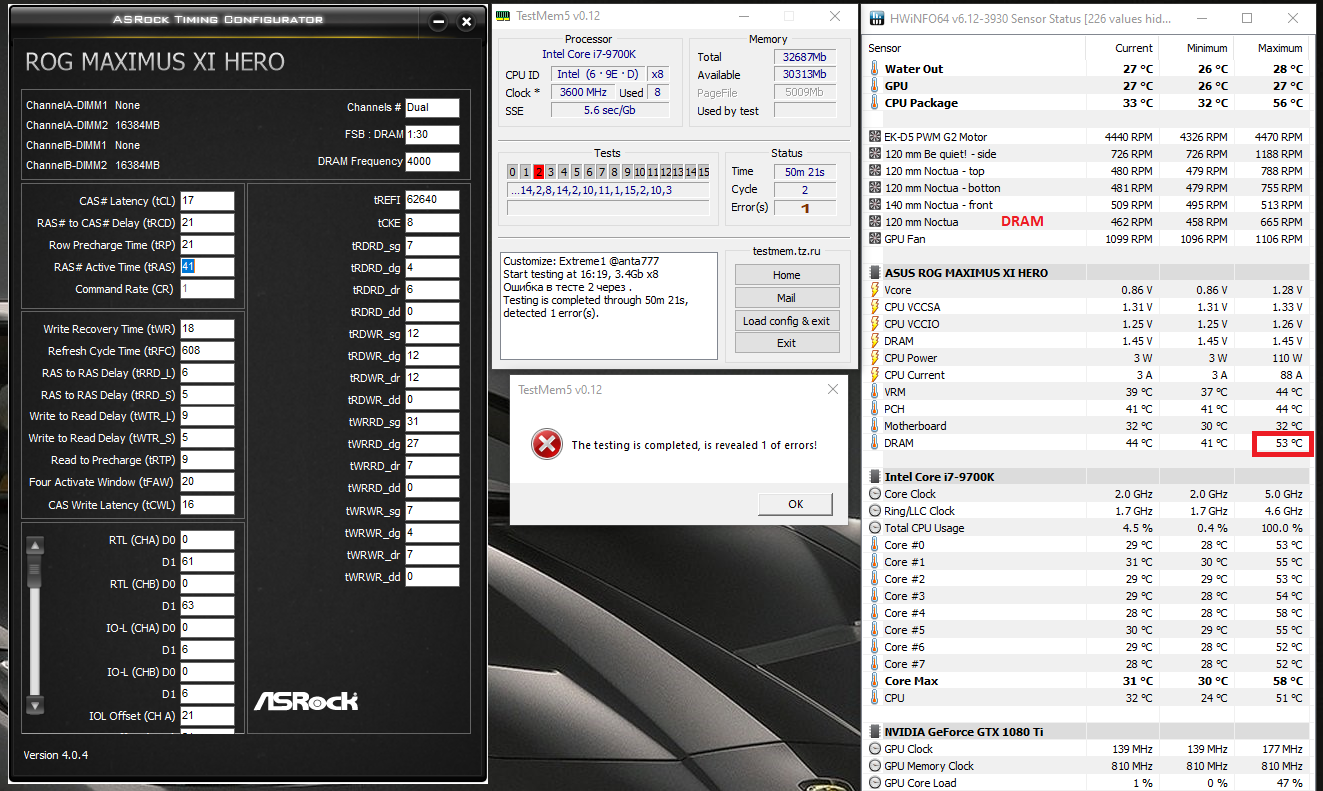Click the NVIDIA GeForce GTX 1080 Ti group icon
Screen dimensions: 1323x791
pos(874,732)
